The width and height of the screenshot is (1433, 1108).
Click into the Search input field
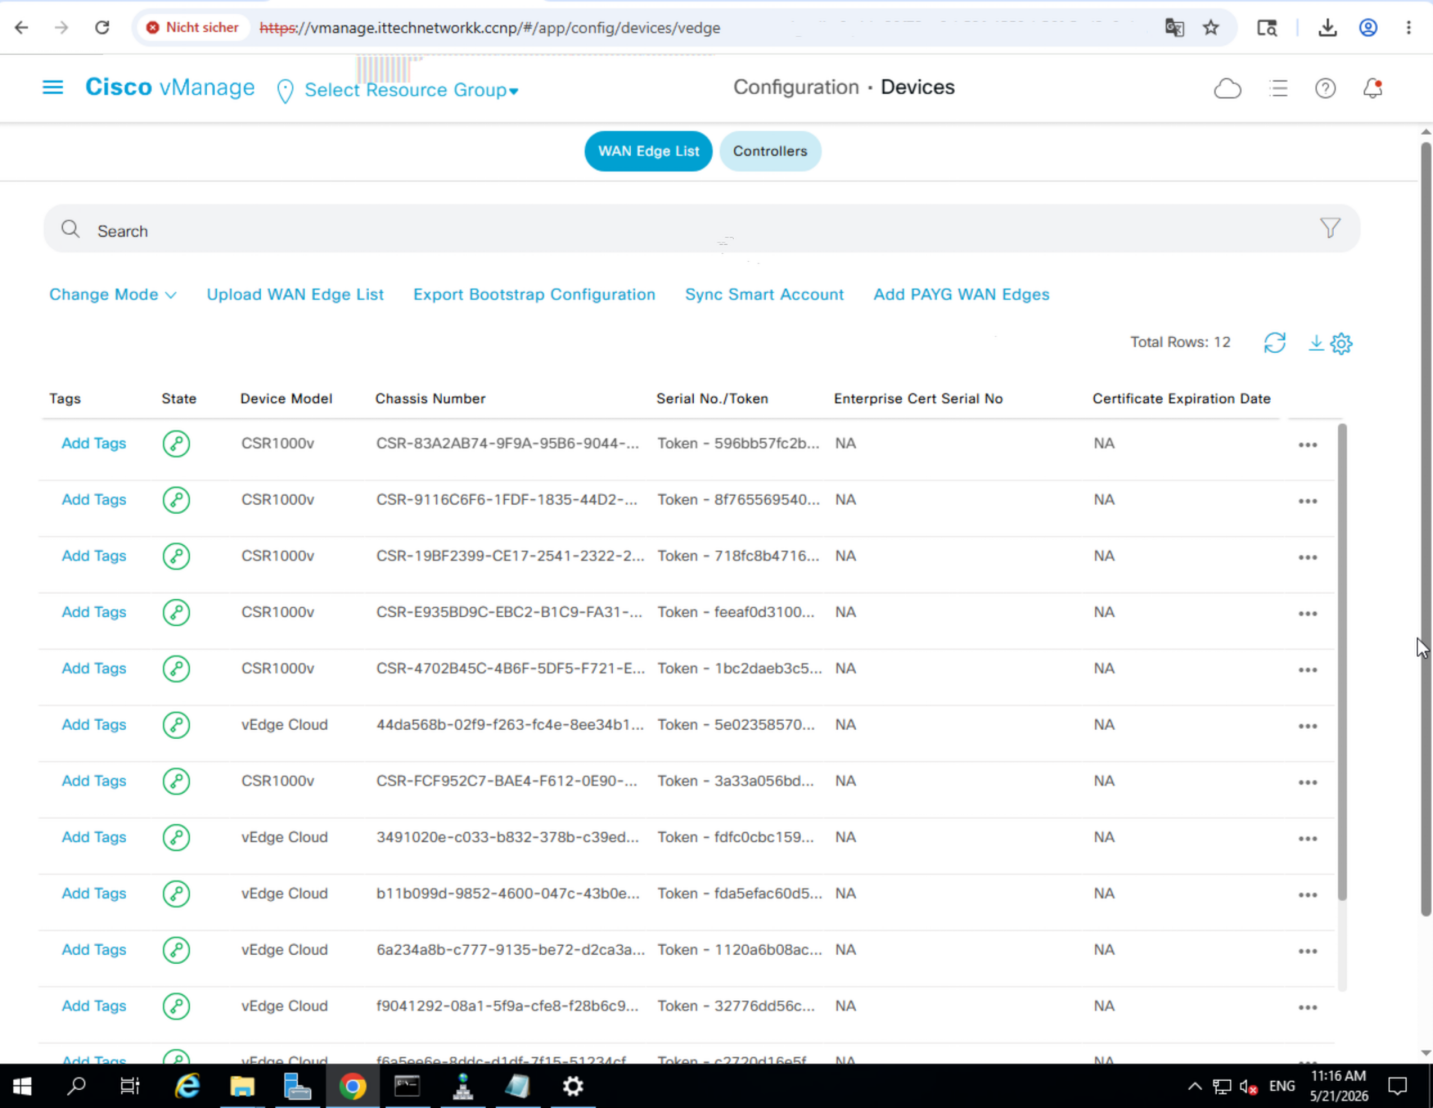[700, 230]
